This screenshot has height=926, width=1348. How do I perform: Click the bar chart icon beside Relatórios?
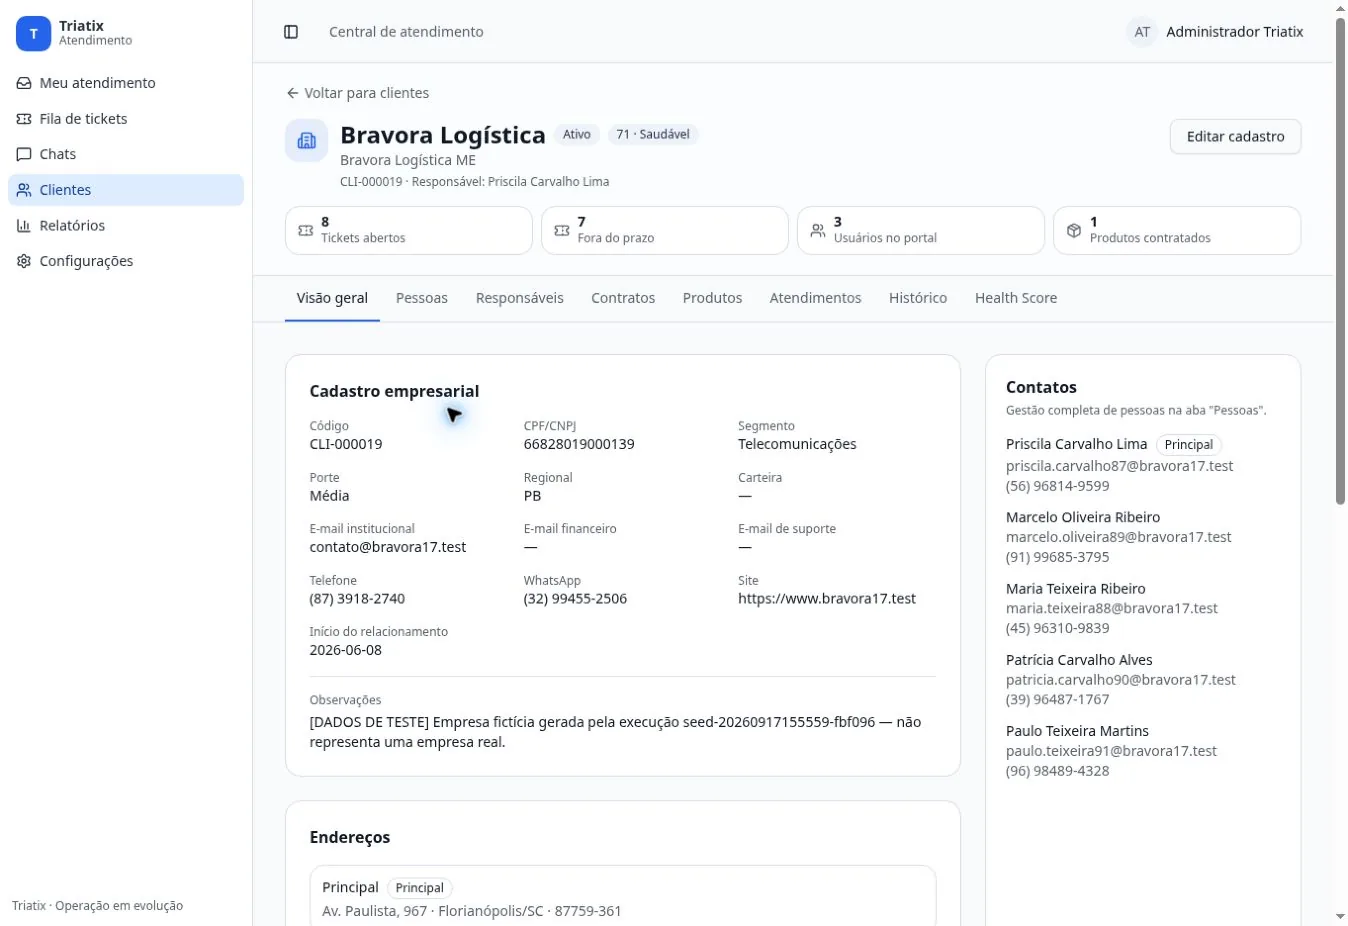click(24, 226)
